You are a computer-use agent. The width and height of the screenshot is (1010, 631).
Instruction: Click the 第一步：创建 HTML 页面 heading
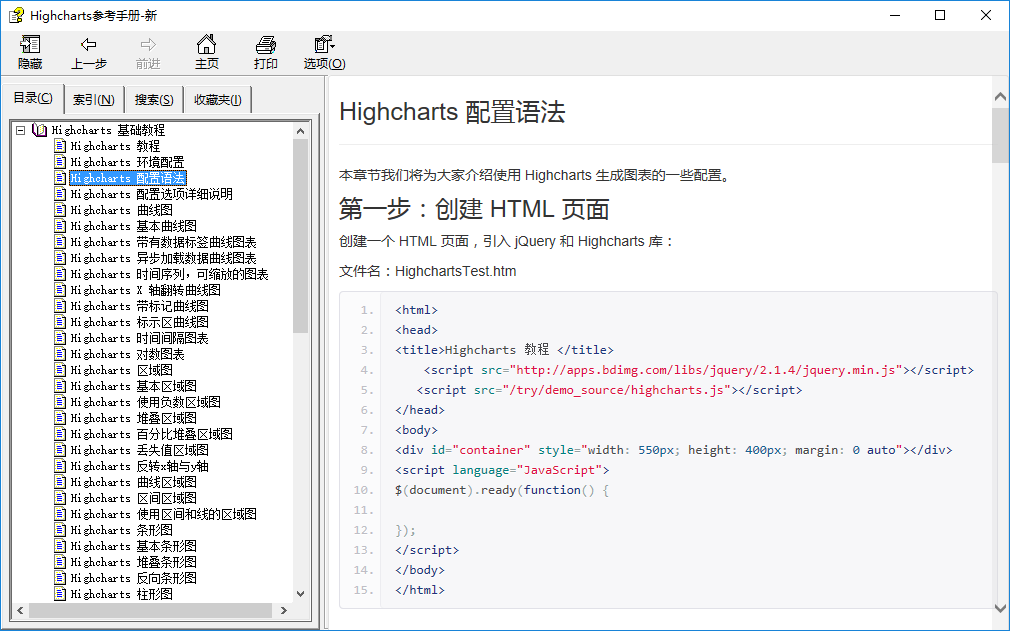click(474, 209)
